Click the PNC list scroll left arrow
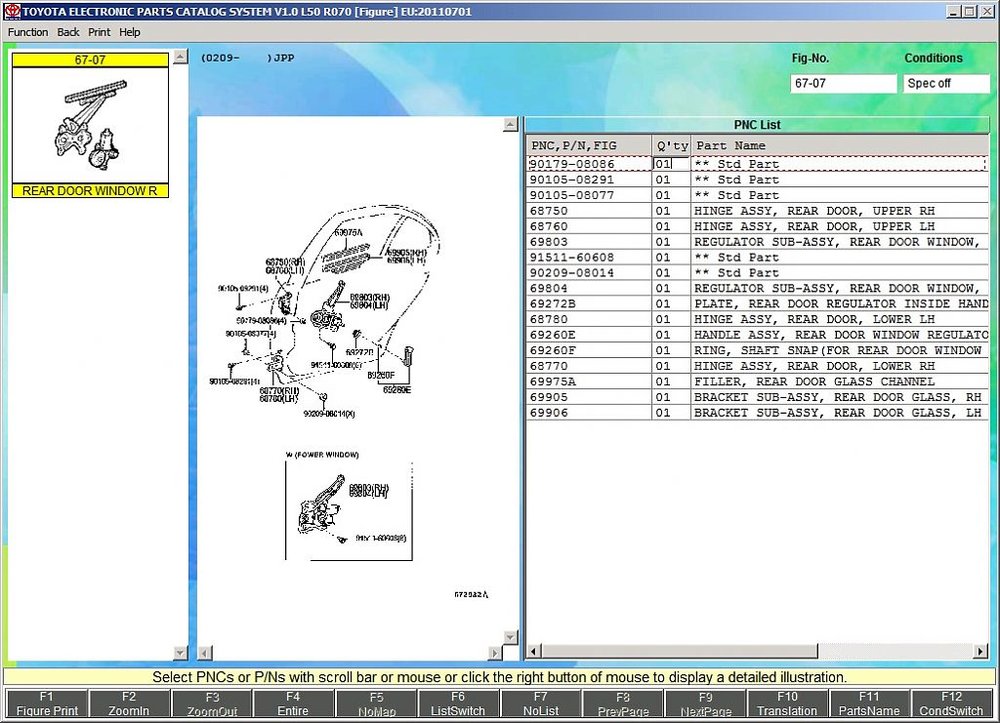The width and height of the screenshot is (1000, 723). 534,651
